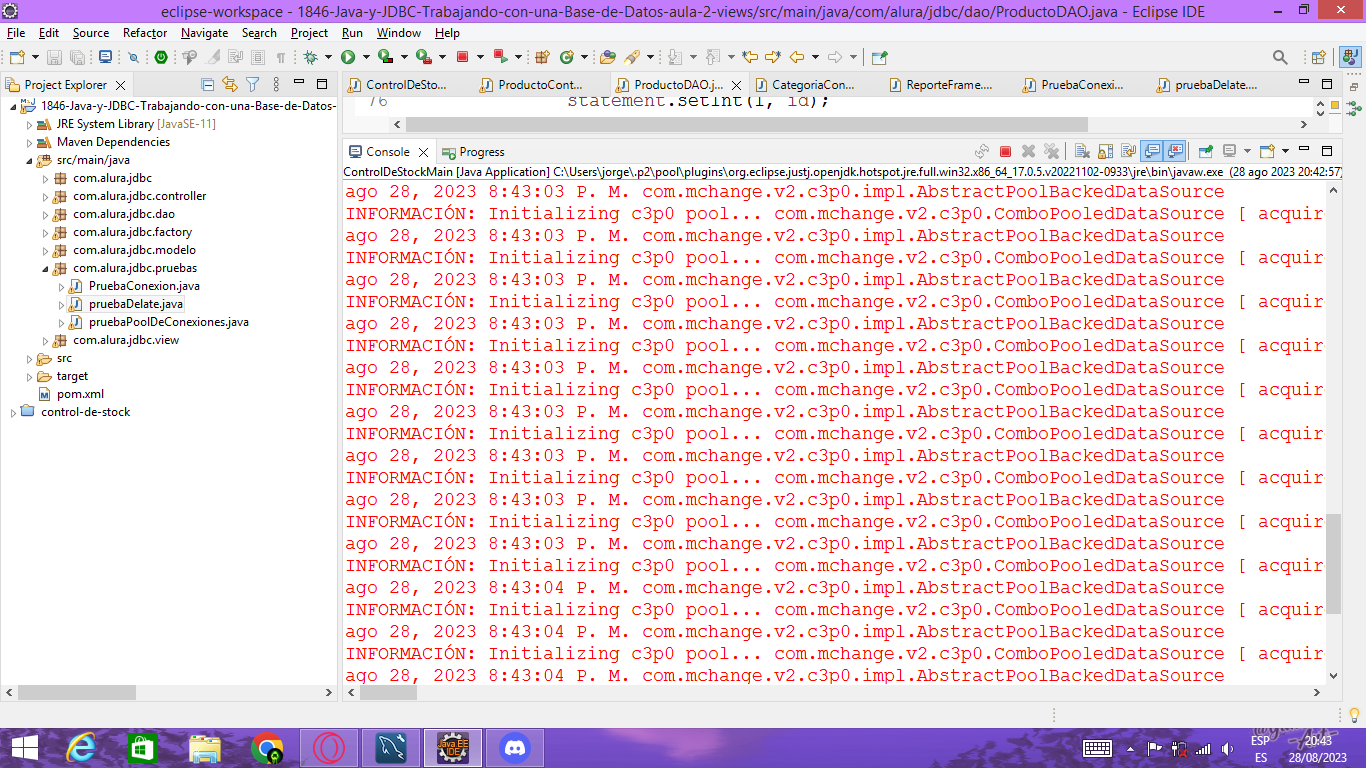This screenshot has width=1366, height=768.
Task: Click New Java Package toolbar icon
Action: [x=541, y=57]
